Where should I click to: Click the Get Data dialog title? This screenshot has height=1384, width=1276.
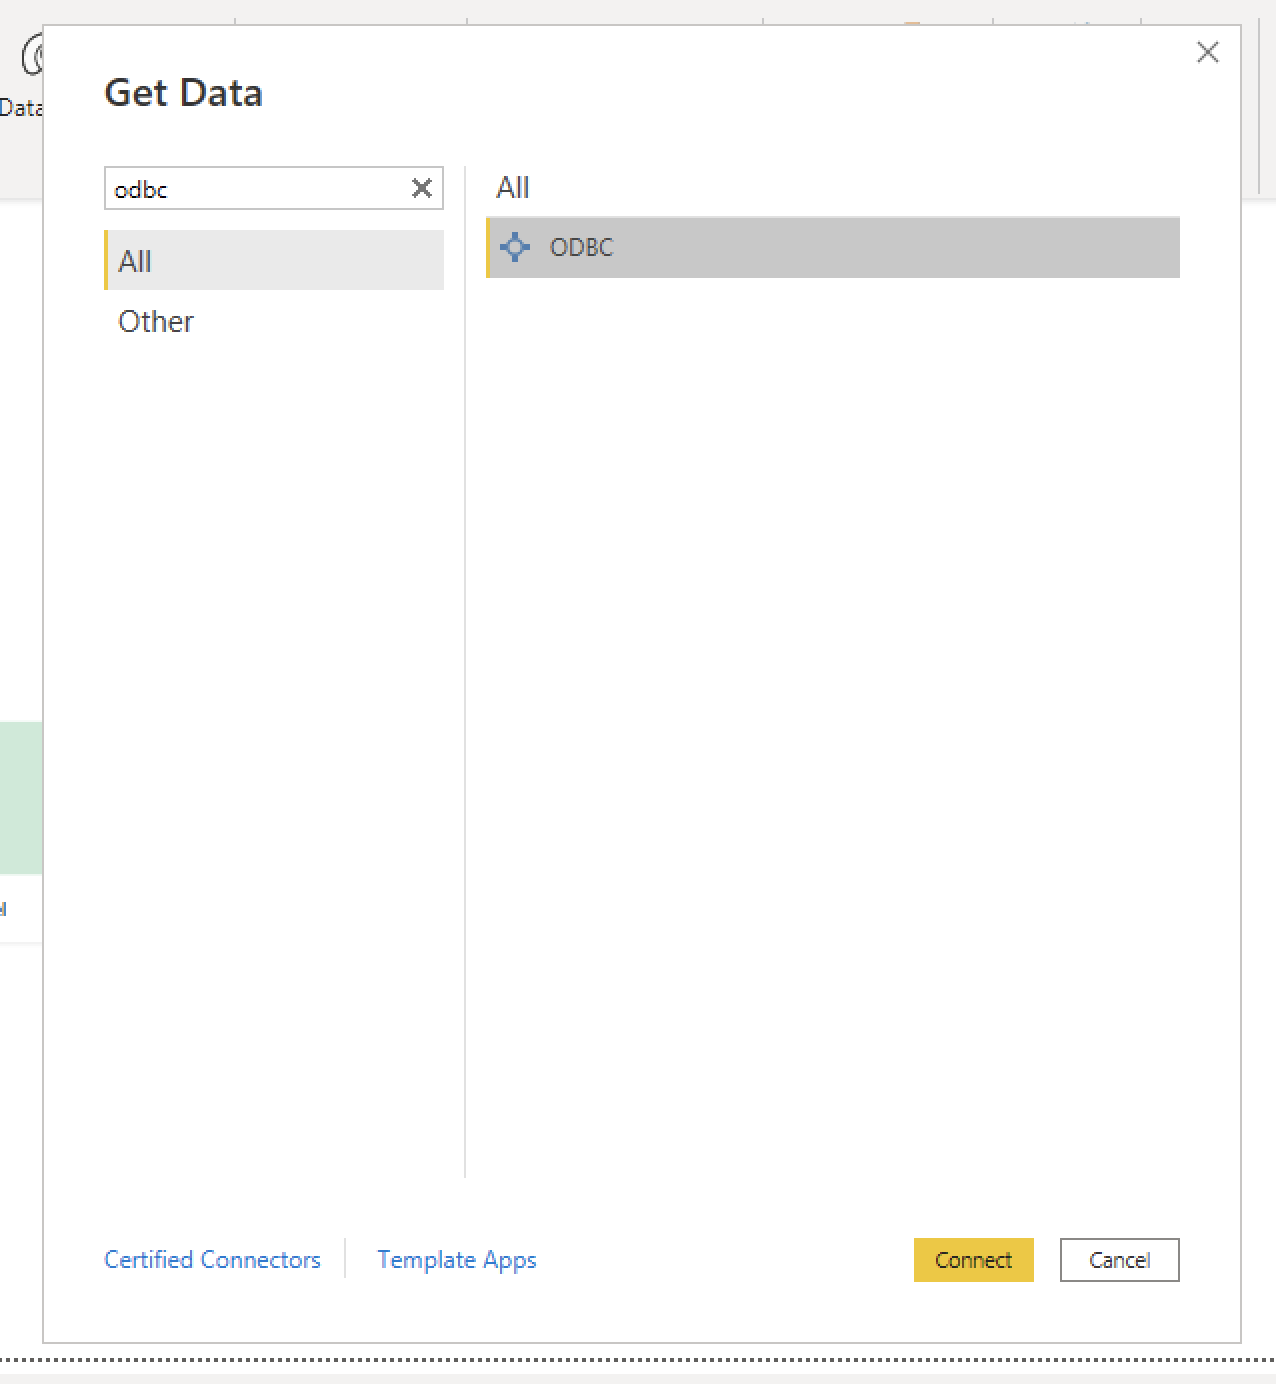[x=184, y=93]
